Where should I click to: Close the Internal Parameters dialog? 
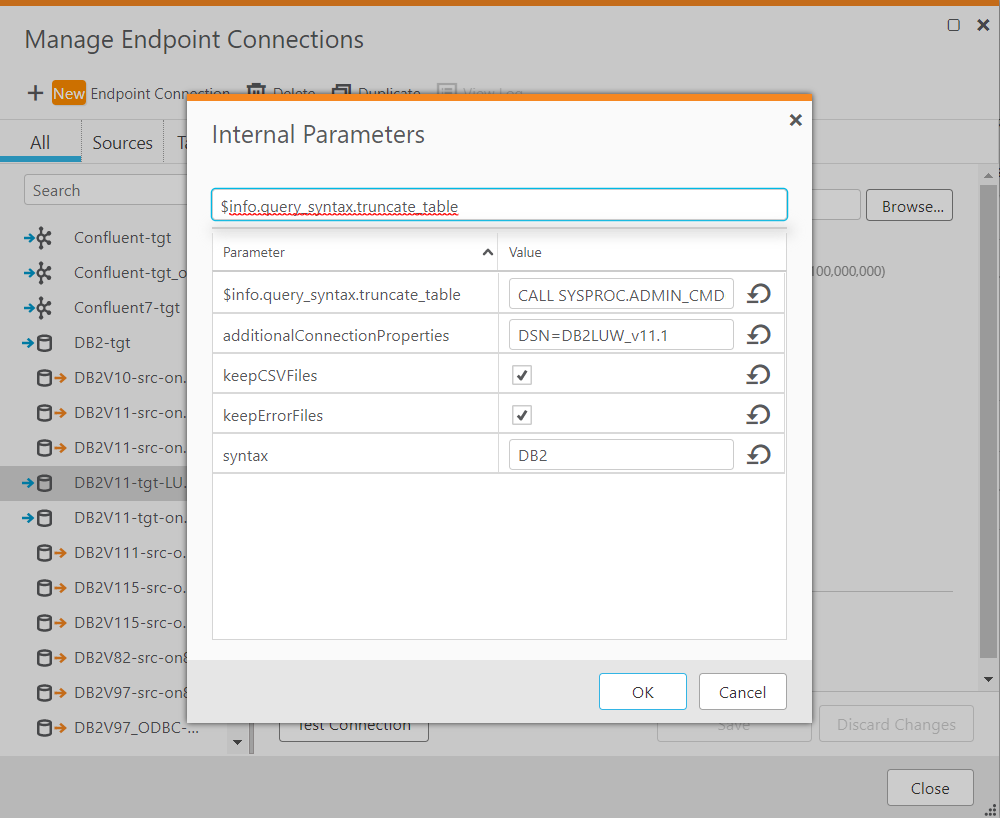(795, 120)
